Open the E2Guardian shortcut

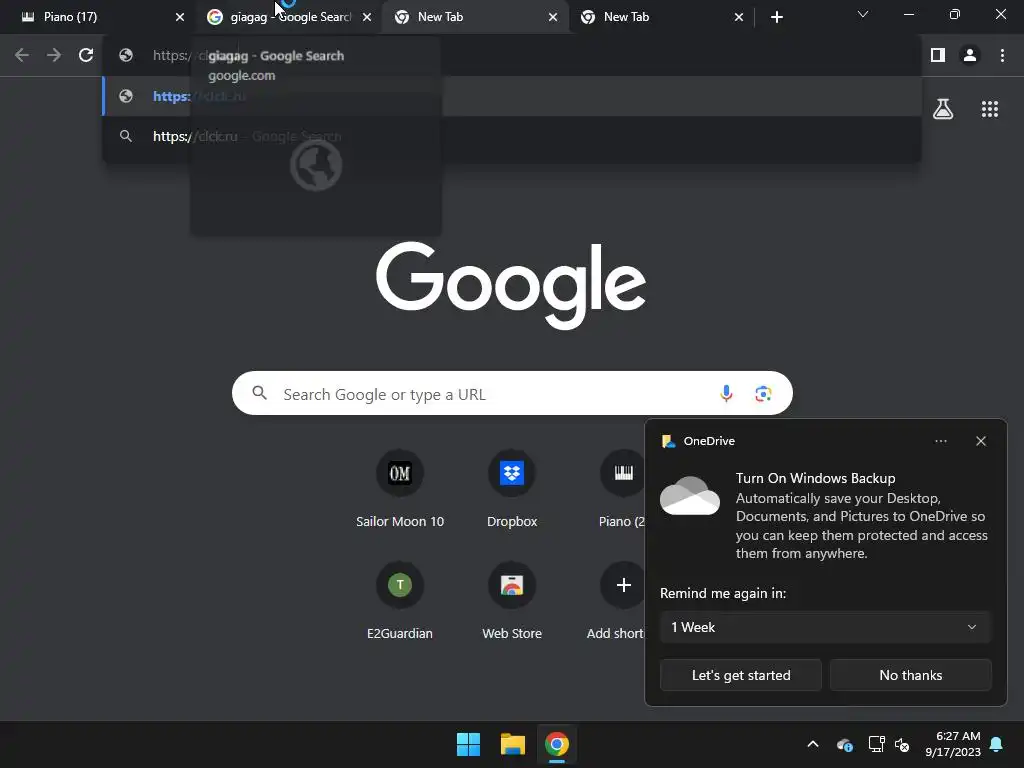pyautogui.click(x=400, y=600)
